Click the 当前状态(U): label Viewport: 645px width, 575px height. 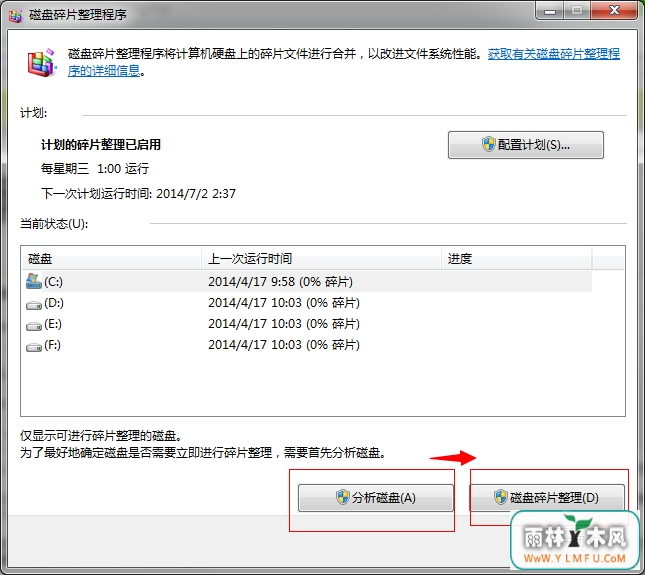coord(54,224)
